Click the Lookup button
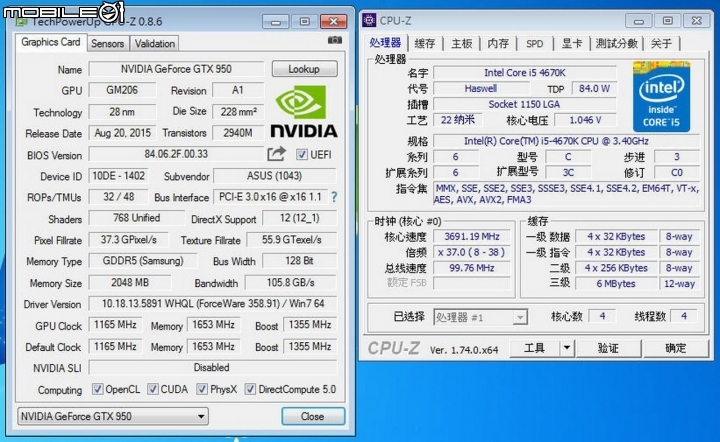Image resolution: width=720 pixels, height=442 pixels. tap(304, 69)
